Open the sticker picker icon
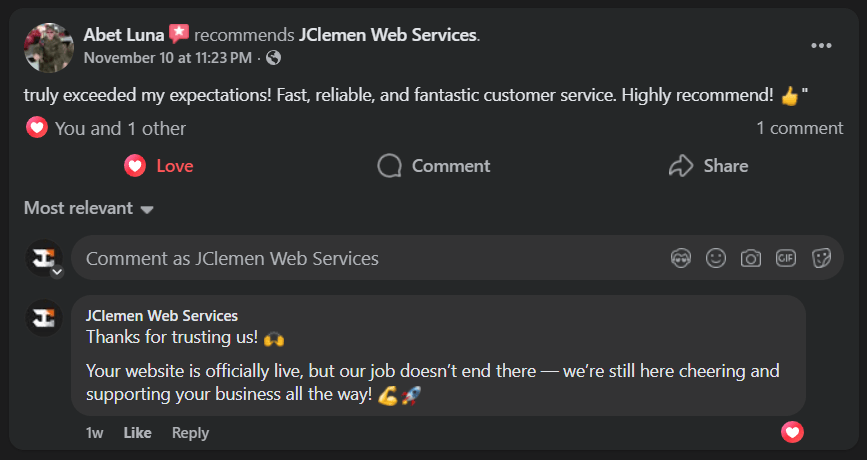 click(x=821, y=258)
